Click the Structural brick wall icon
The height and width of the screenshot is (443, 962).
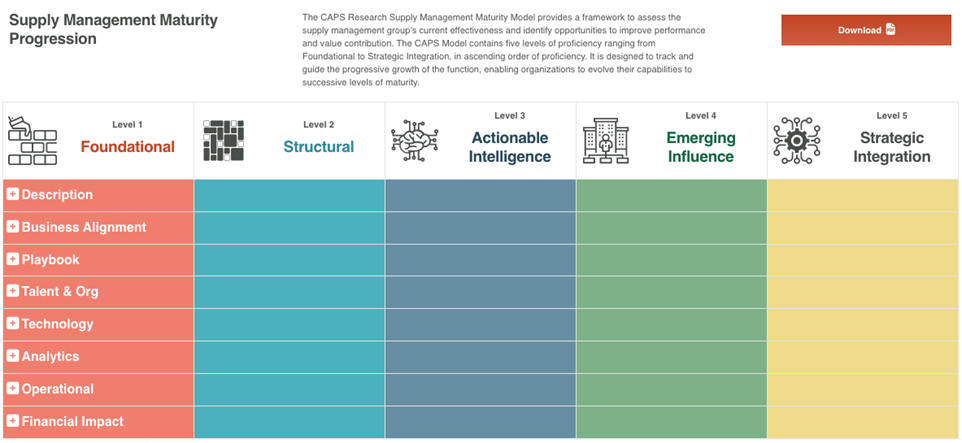223,140
